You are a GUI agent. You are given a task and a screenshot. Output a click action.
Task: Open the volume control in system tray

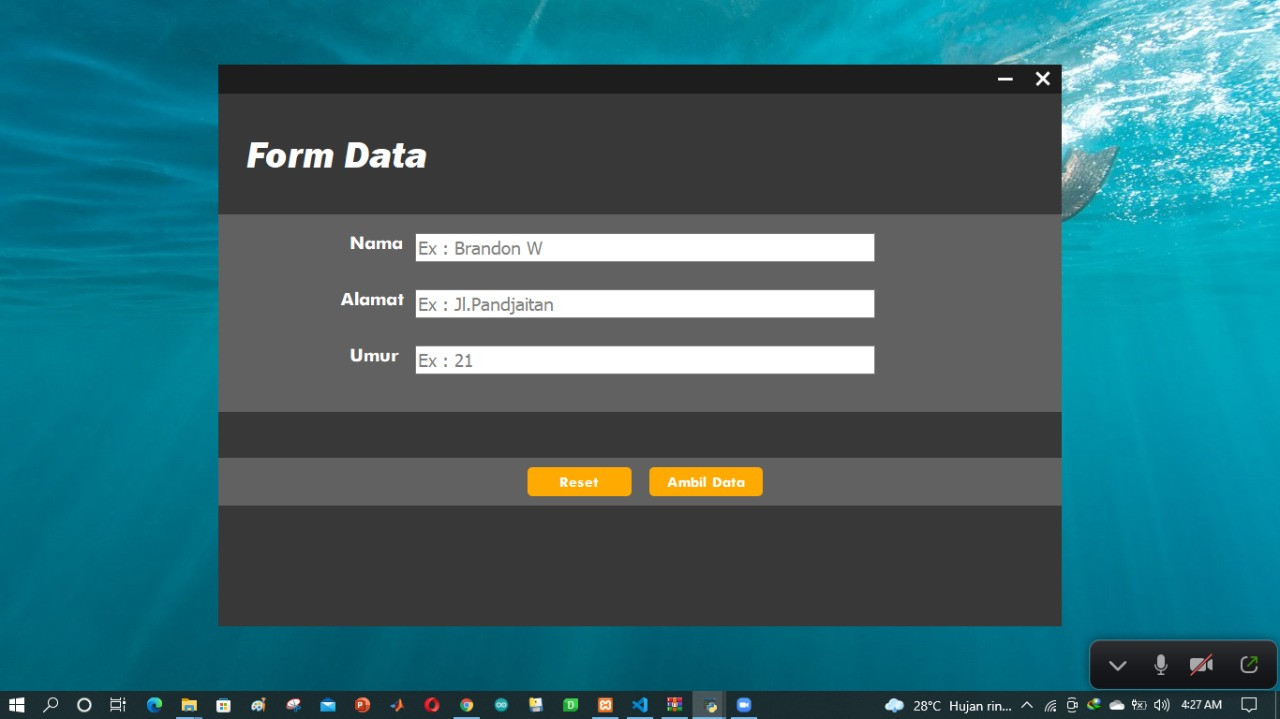pyautogui.click(x=1161, y=705)
